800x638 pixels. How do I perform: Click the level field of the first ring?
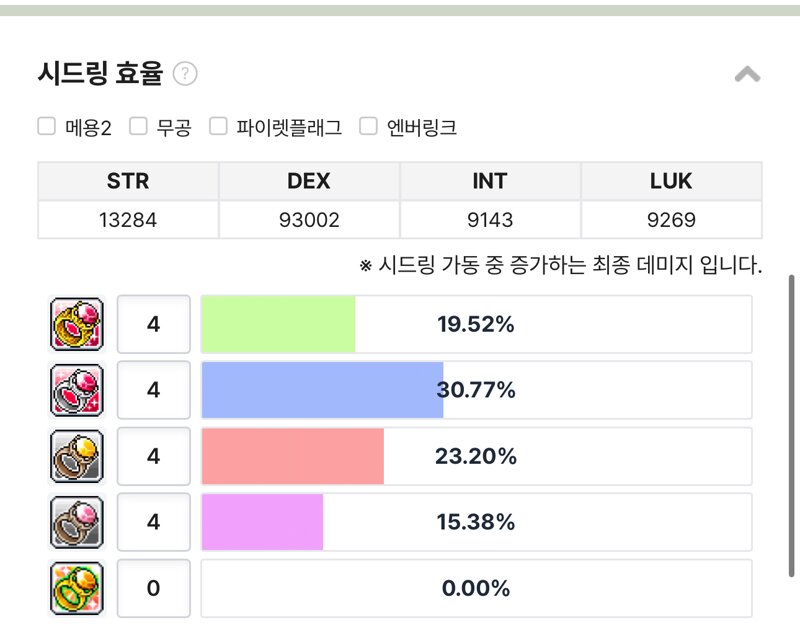153,324
